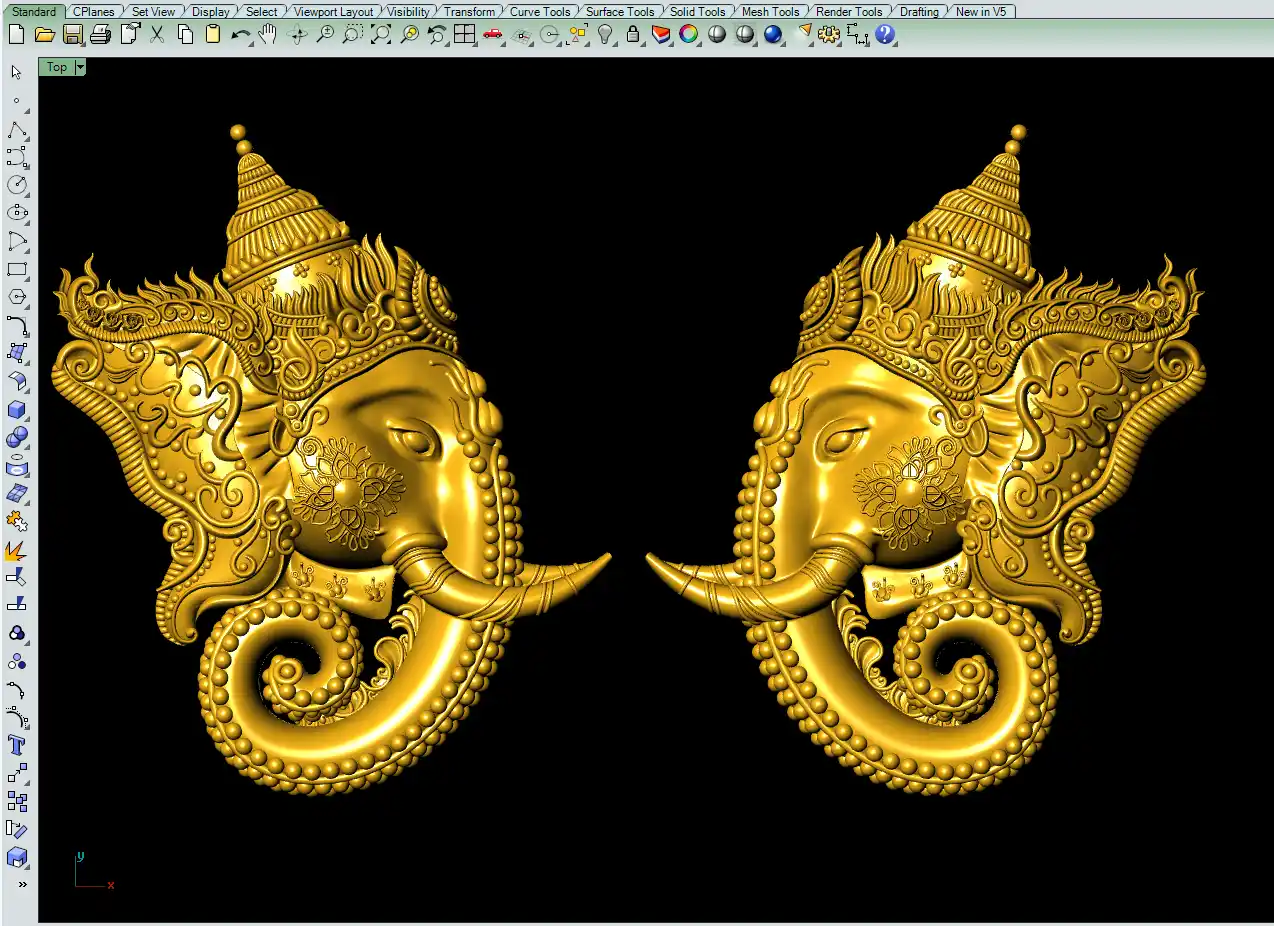1274x926 pixels.
Task: Click the blue Help question mark button
Action: pos(884,35)
